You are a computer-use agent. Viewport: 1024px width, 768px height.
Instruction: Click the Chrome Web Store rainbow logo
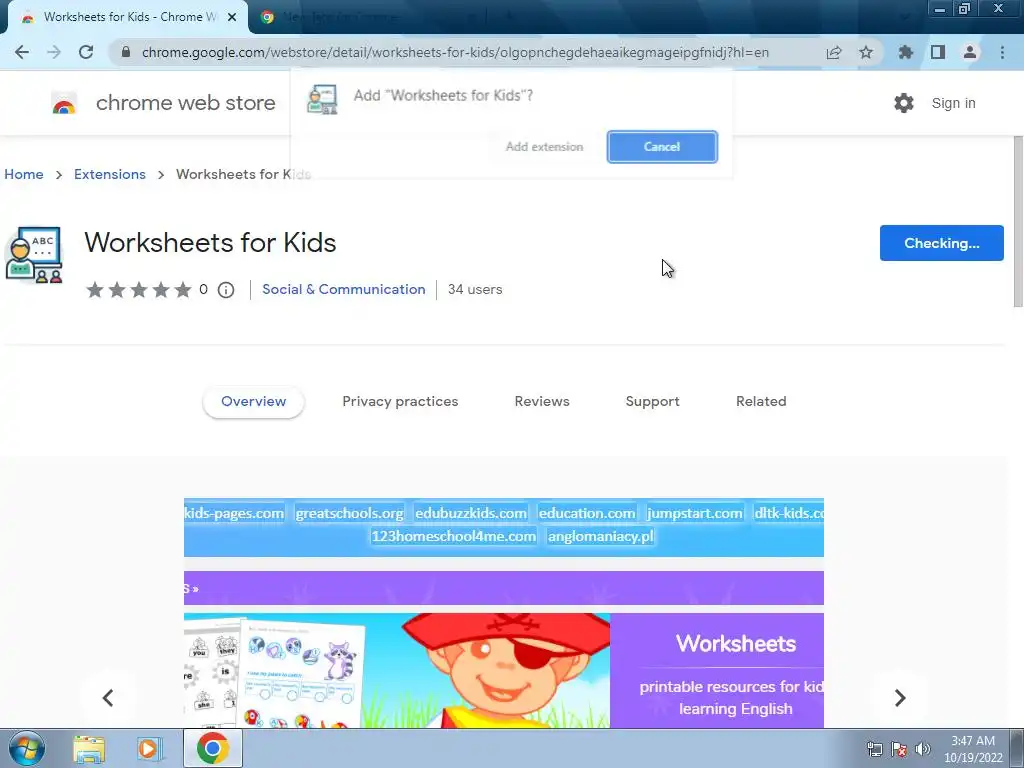[x=64, y=103]
